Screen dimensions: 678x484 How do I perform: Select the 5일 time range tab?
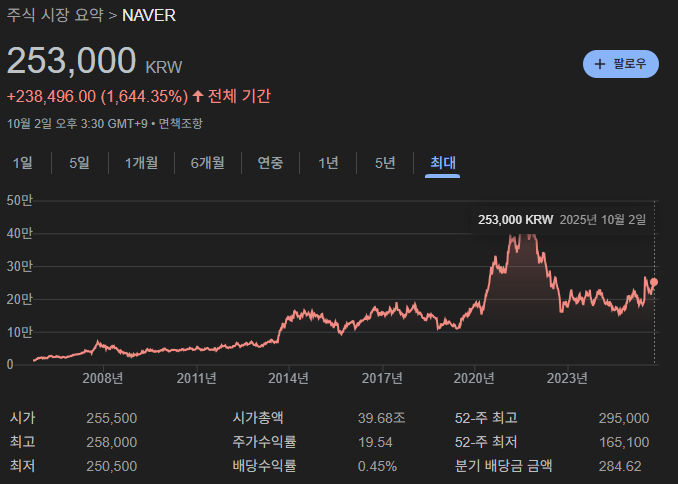coord(80,163)
